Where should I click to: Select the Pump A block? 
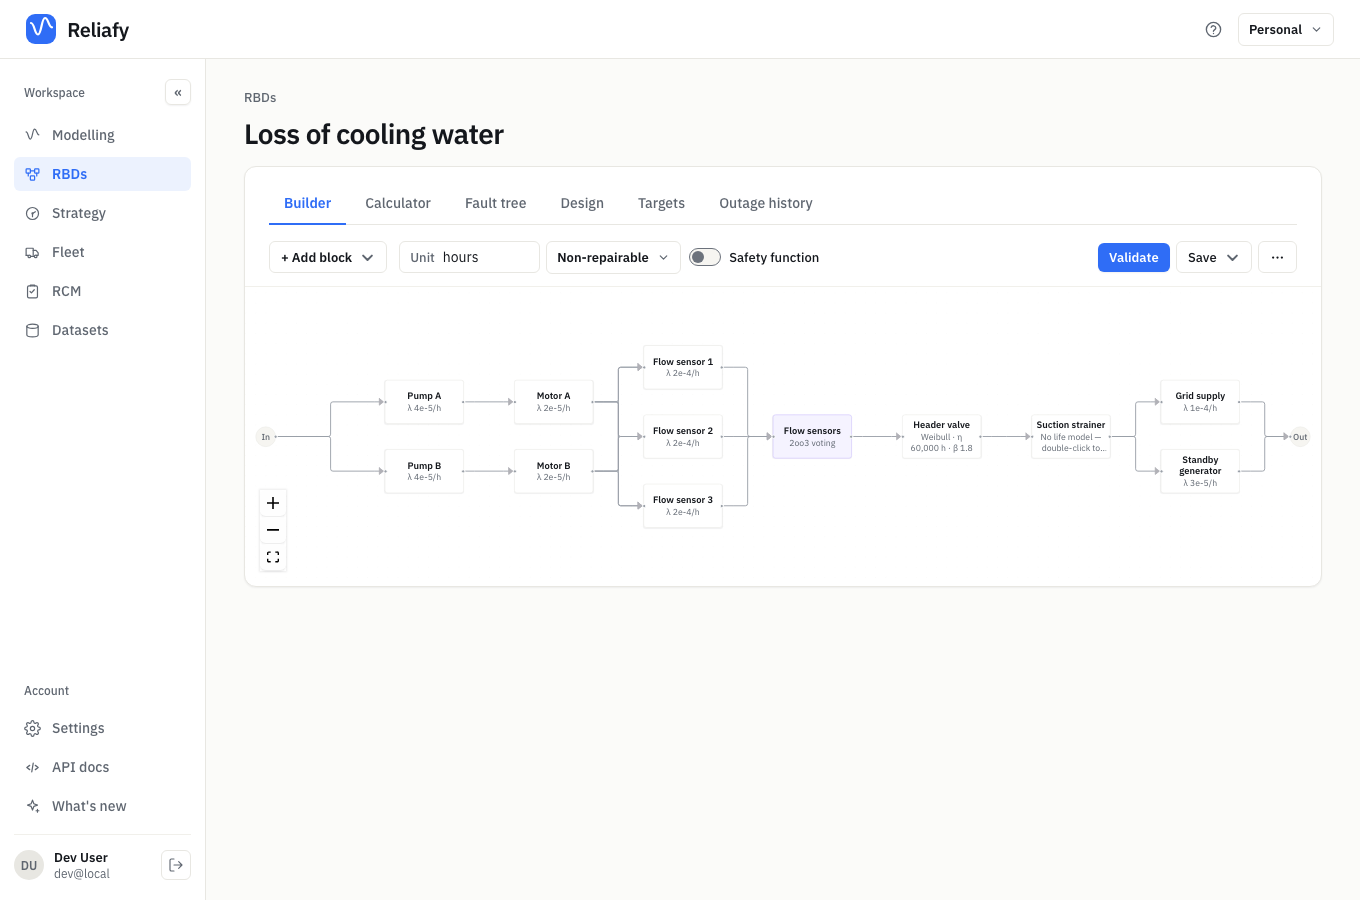(424, 402)
